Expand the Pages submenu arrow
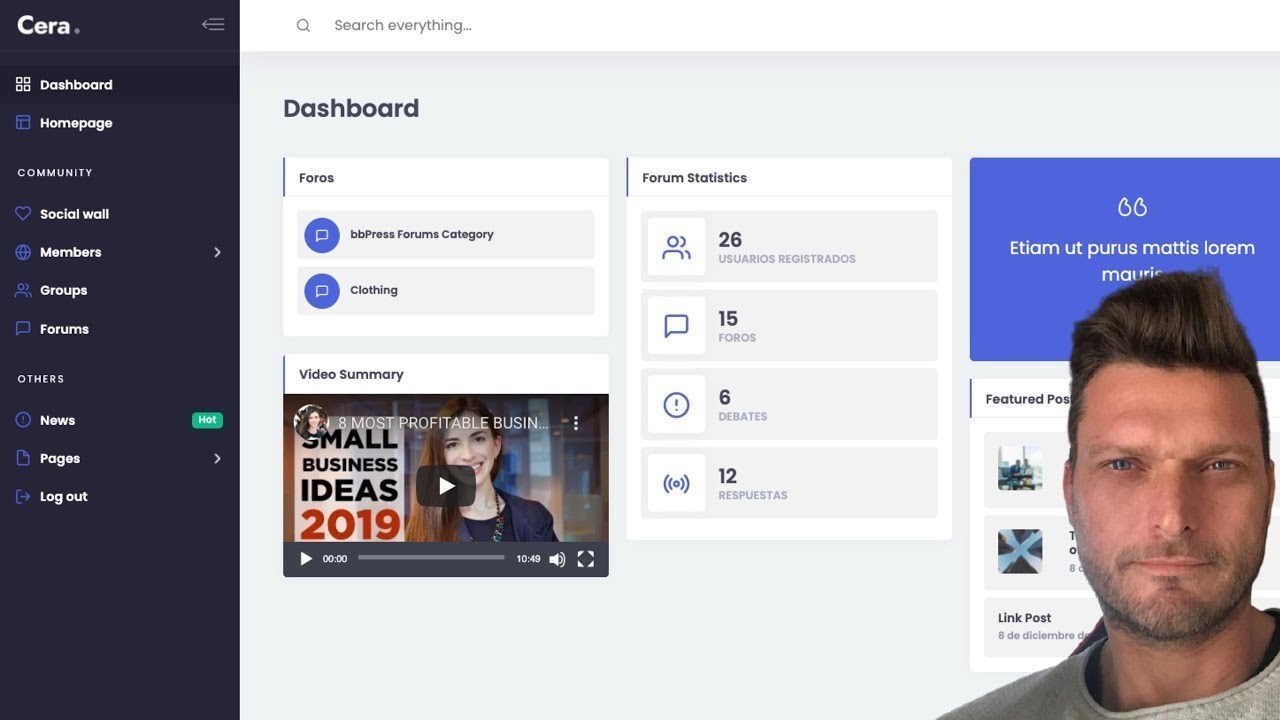1280x720 pixels. pyautogui.click(x=217, y=458)
